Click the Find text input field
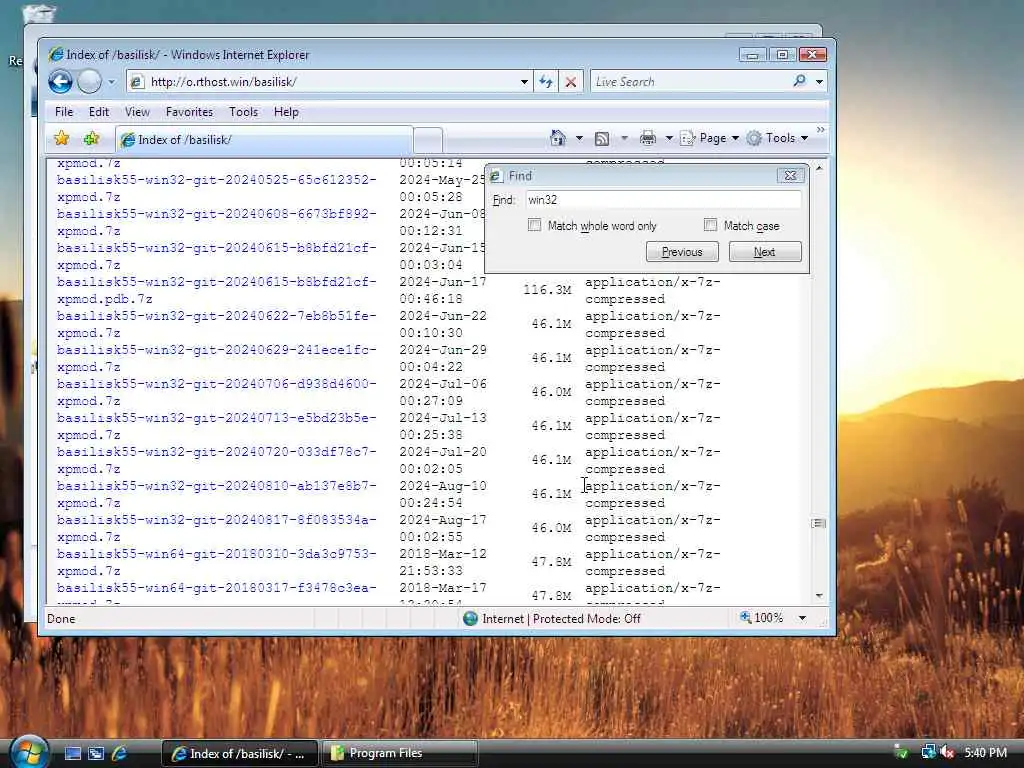 click(x=664, y=200)
